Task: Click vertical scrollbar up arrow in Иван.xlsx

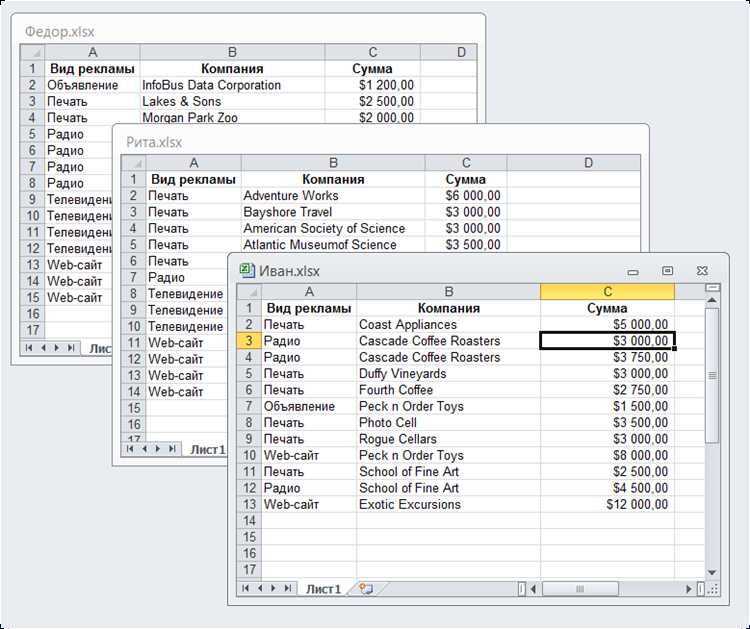Action: click(712, 300)
